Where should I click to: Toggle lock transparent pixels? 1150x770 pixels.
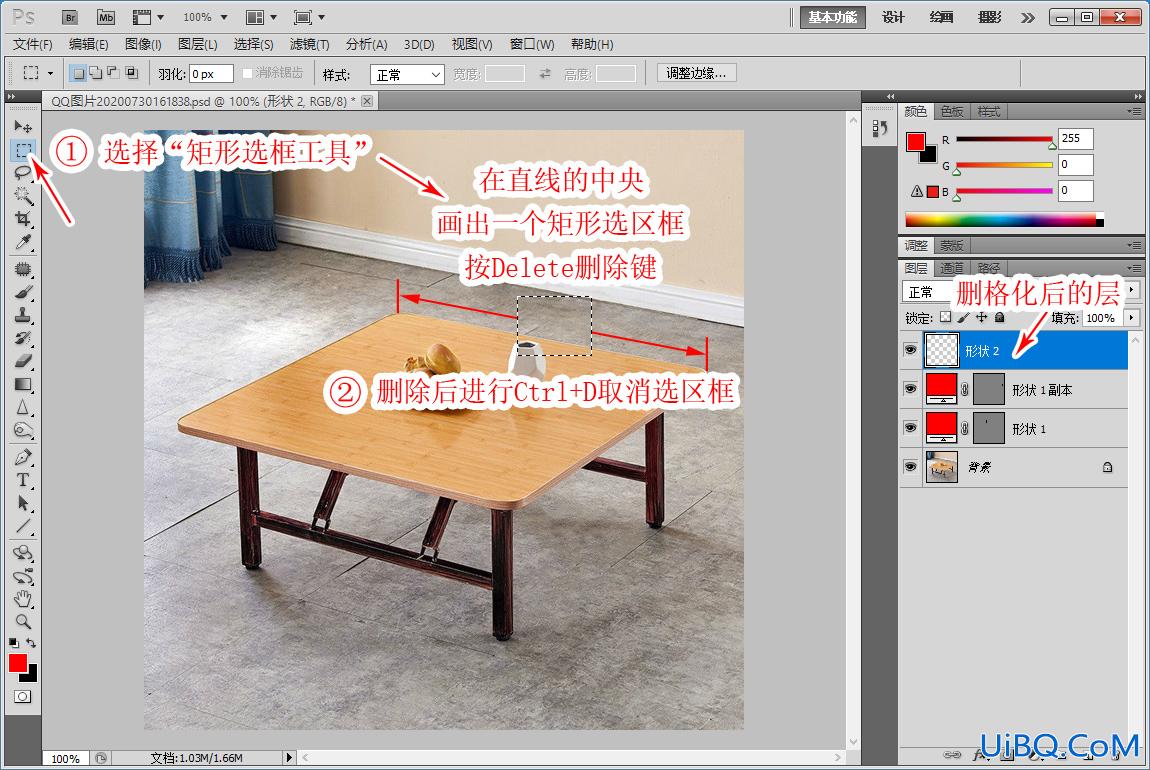[x=945, y=318]
